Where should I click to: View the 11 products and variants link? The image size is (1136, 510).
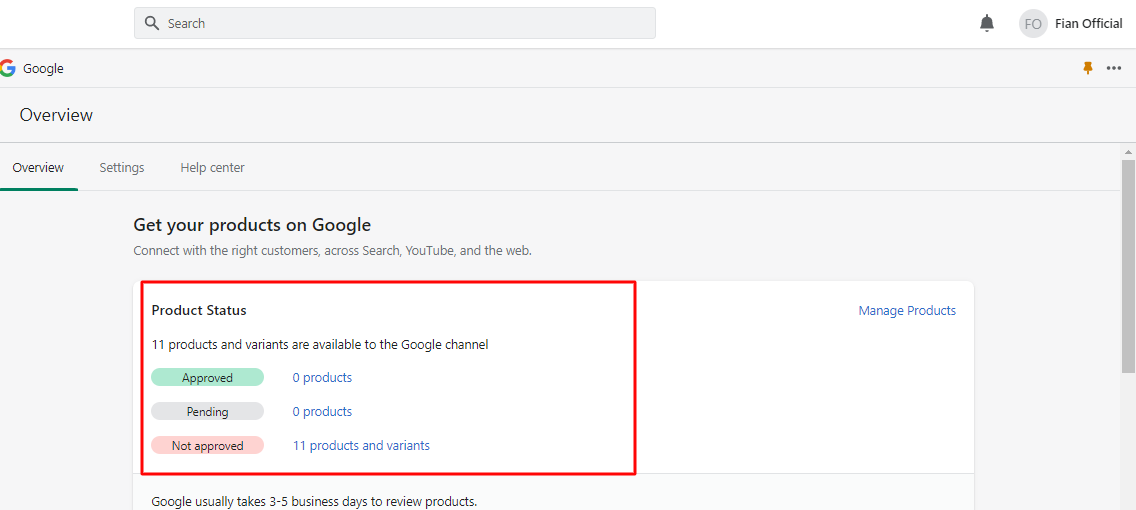361,446
